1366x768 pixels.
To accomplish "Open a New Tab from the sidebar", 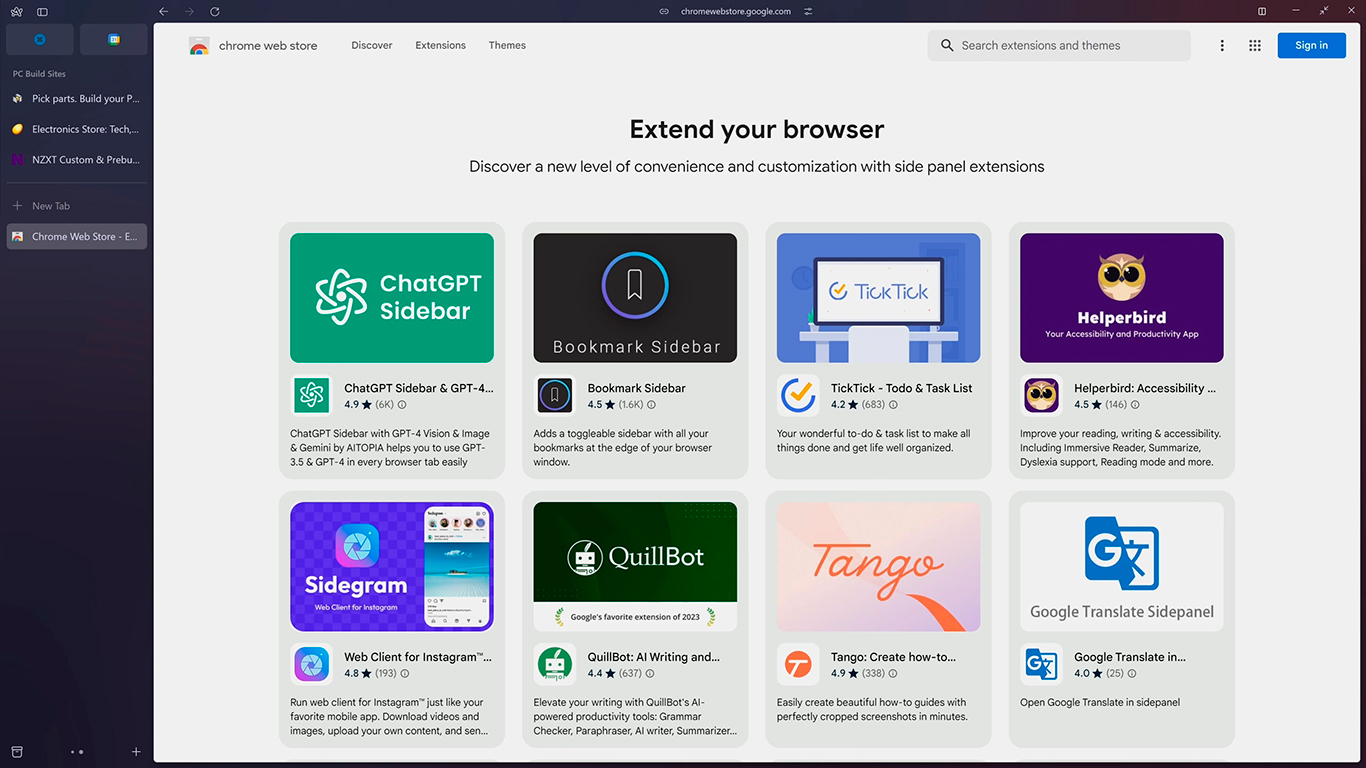I will (77, 206).
